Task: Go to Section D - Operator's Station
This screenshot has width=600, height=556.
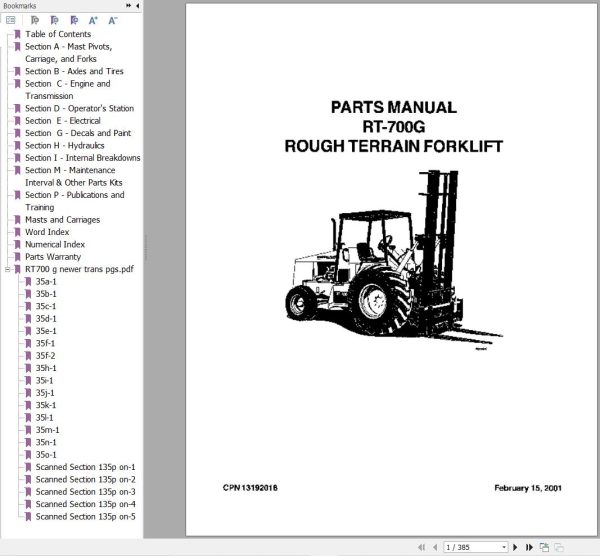Action: coord(80,108)
